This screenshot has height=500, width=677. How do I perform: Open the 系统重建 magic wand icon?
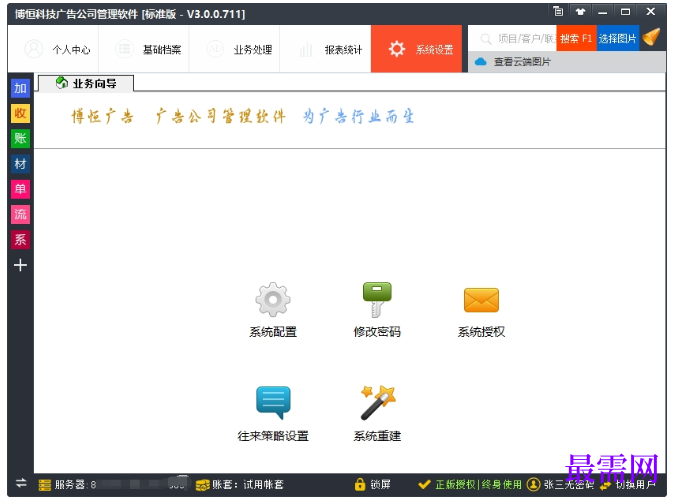(x=378, y=402)
